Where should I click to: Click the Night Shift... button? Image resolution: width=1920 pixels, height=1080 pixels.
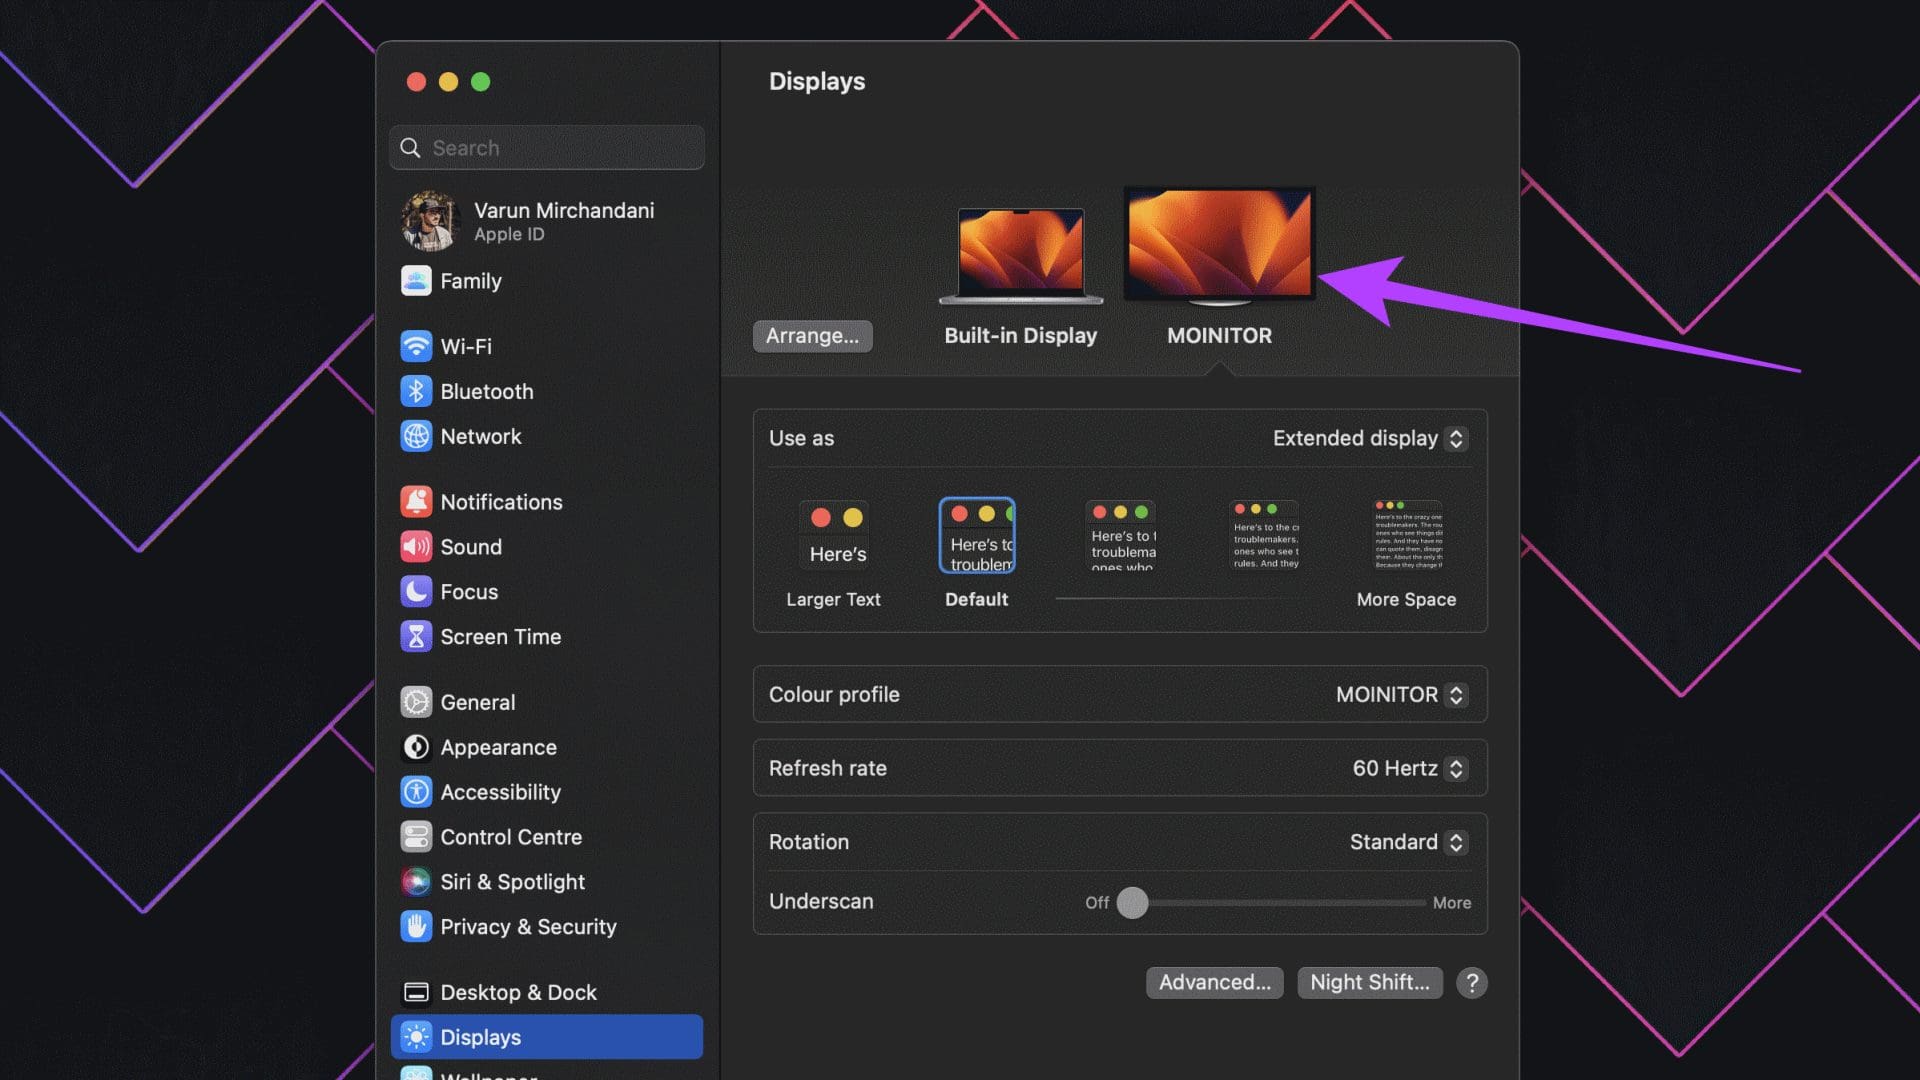click(x=1370, y=983)
